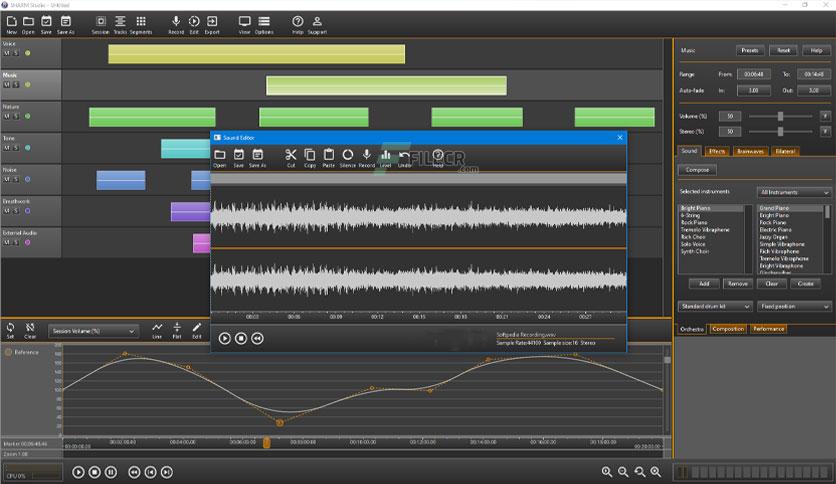Click the Add instrument button

704,284
